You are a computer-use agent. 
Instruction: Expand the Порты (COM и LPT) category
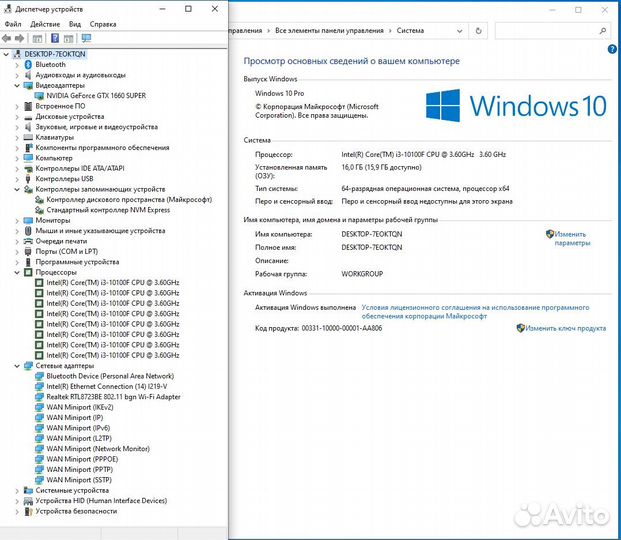coord(17,252)
